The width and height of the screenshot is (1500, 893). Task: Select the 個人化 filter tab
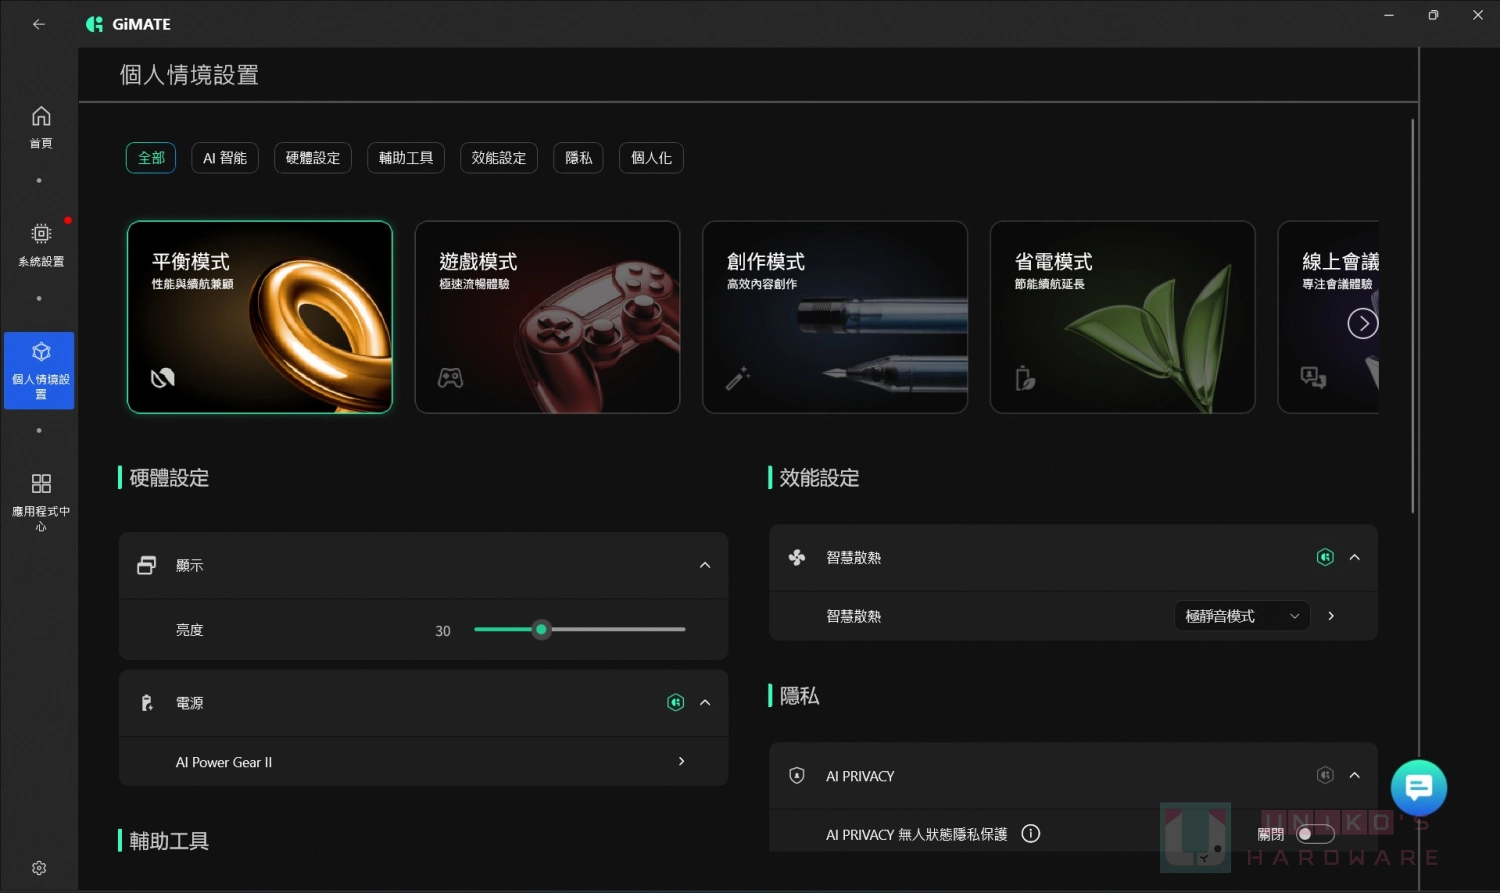pyautogui.click(x=651, y=158)
